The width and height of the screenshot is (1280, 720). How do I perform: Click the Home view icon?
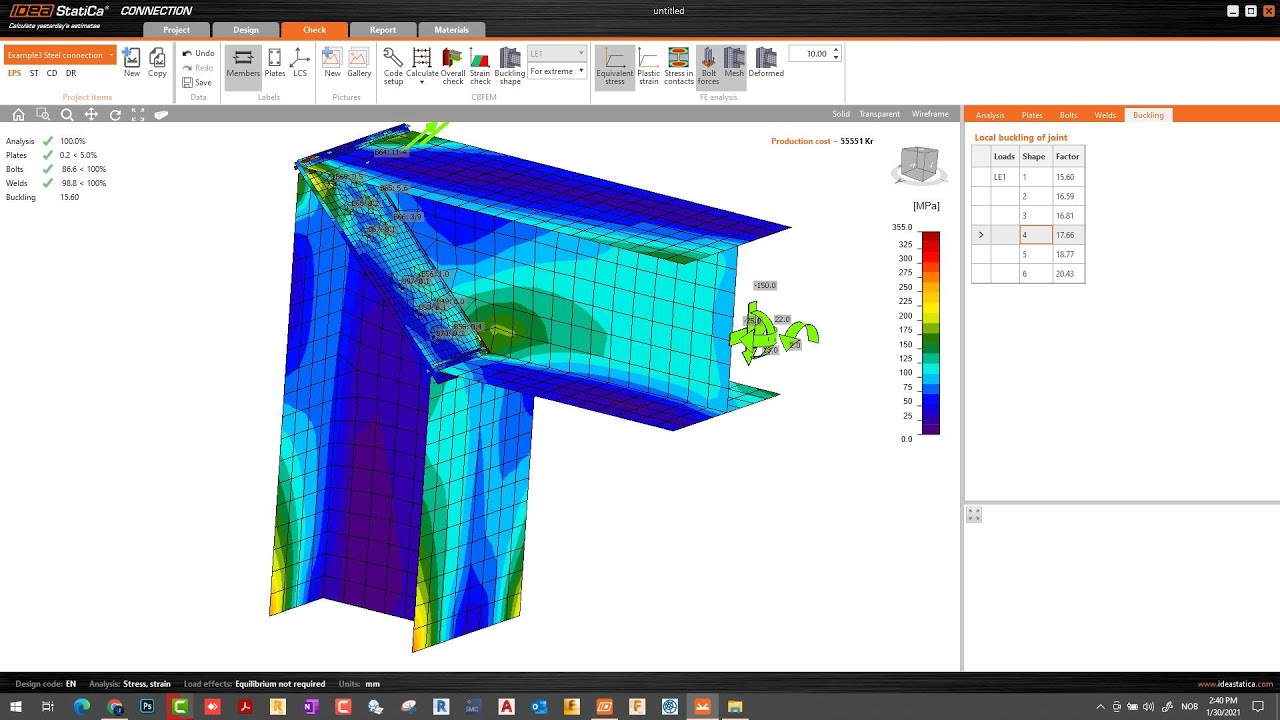click(x=18, y=115)
